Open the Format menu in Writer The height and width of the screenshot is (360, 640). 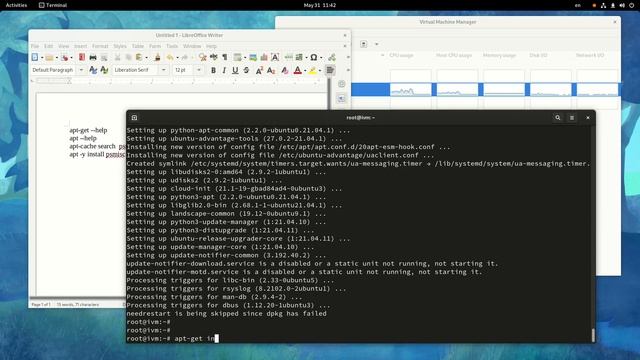(100, 46)
